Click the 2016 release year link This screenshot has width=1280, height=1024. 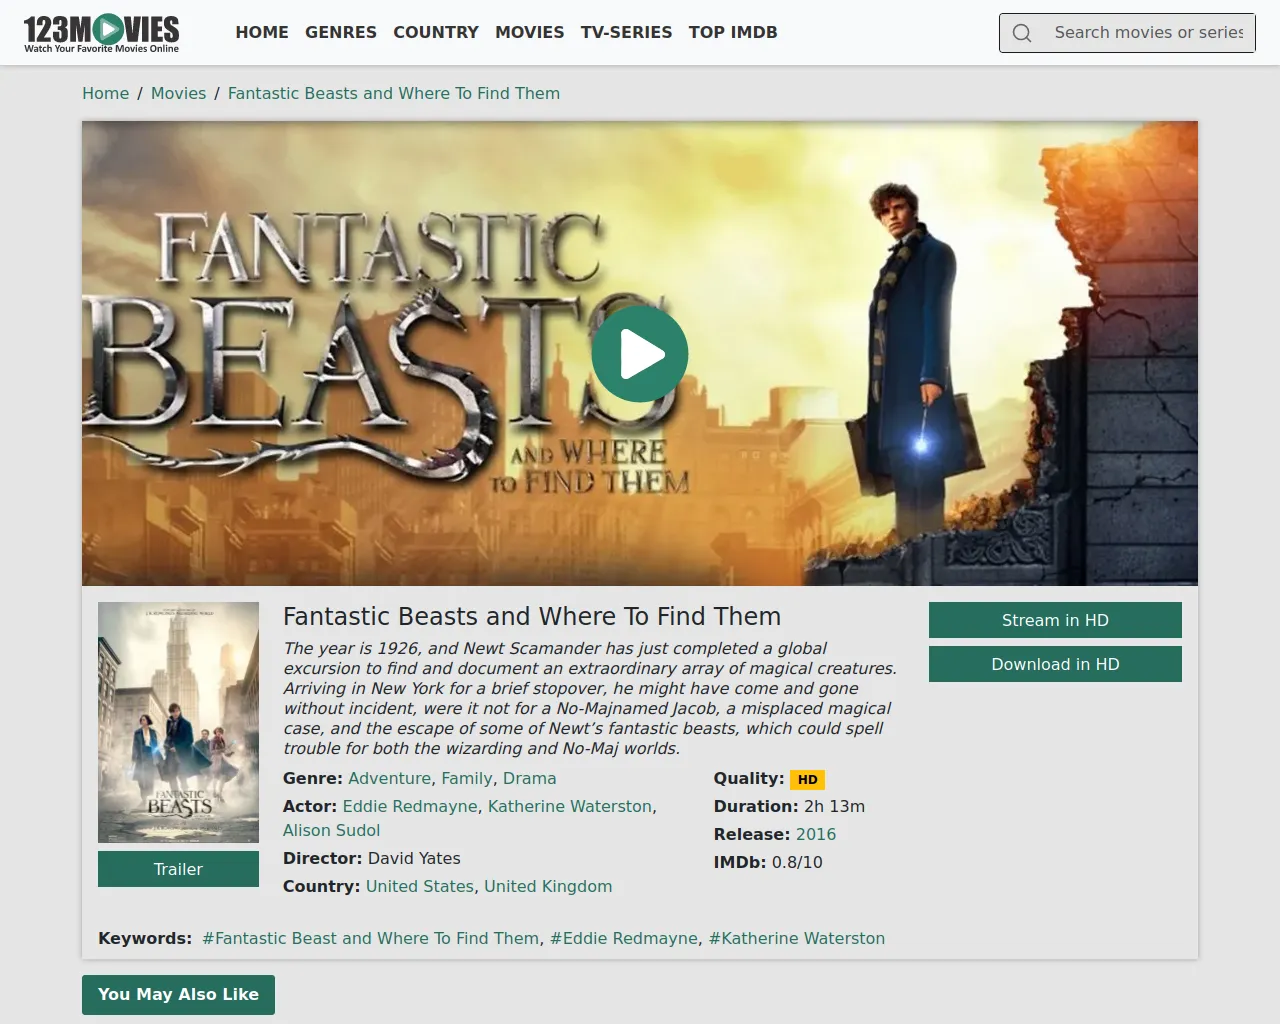click(x=815, y=834)
